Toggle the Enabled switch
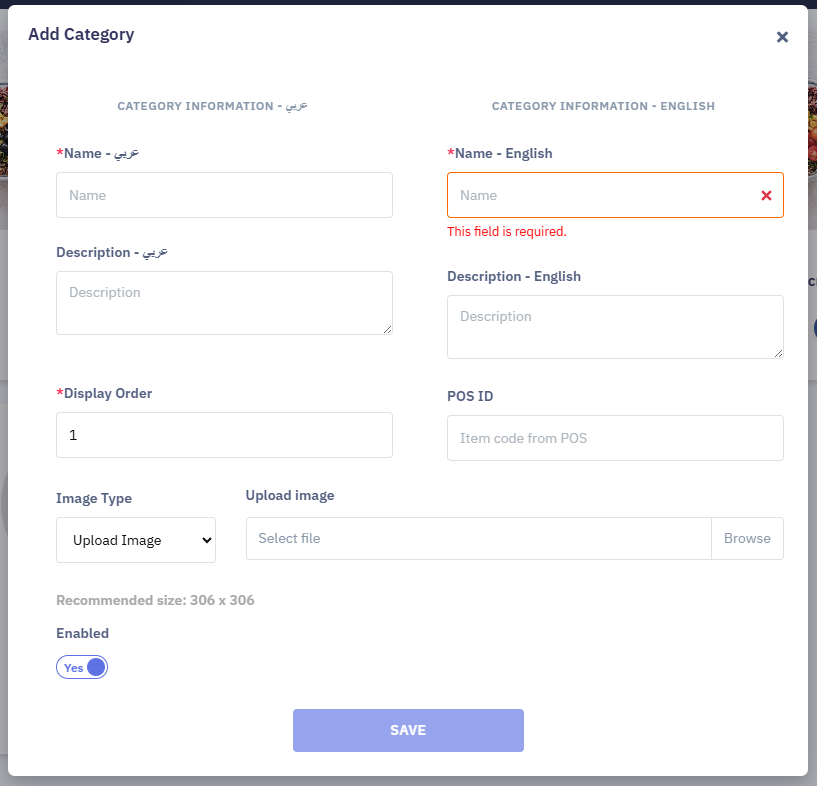 click(82, 667)
